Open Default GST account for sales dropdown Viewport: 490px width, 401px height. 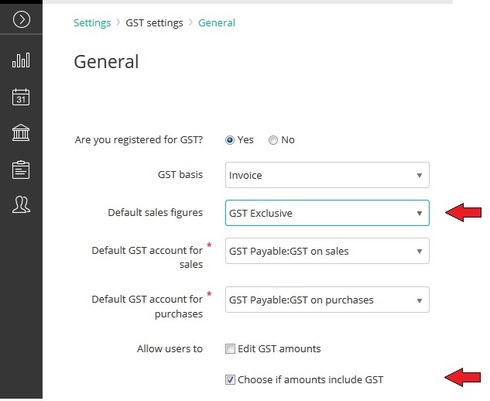pyautogui.click(x=327, y=251)
